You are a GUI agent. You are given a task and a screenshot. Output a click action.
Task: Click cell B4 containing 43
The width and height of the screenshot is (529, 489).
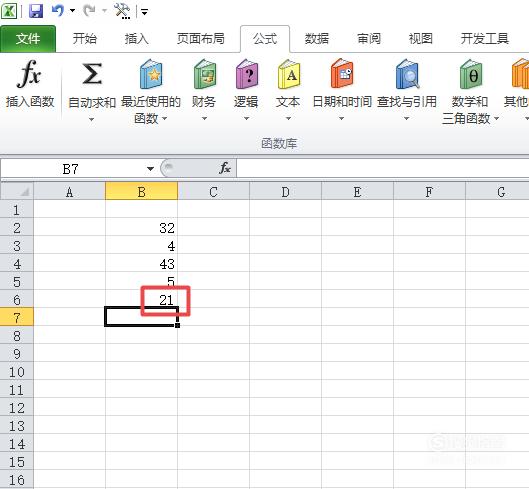(141, 264)
